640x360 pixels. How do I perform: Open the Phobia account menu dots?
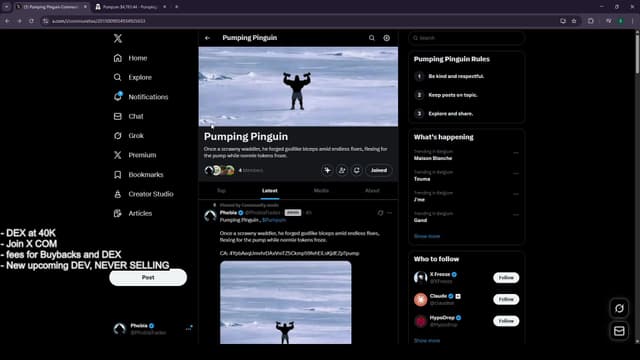pos(189,328)
